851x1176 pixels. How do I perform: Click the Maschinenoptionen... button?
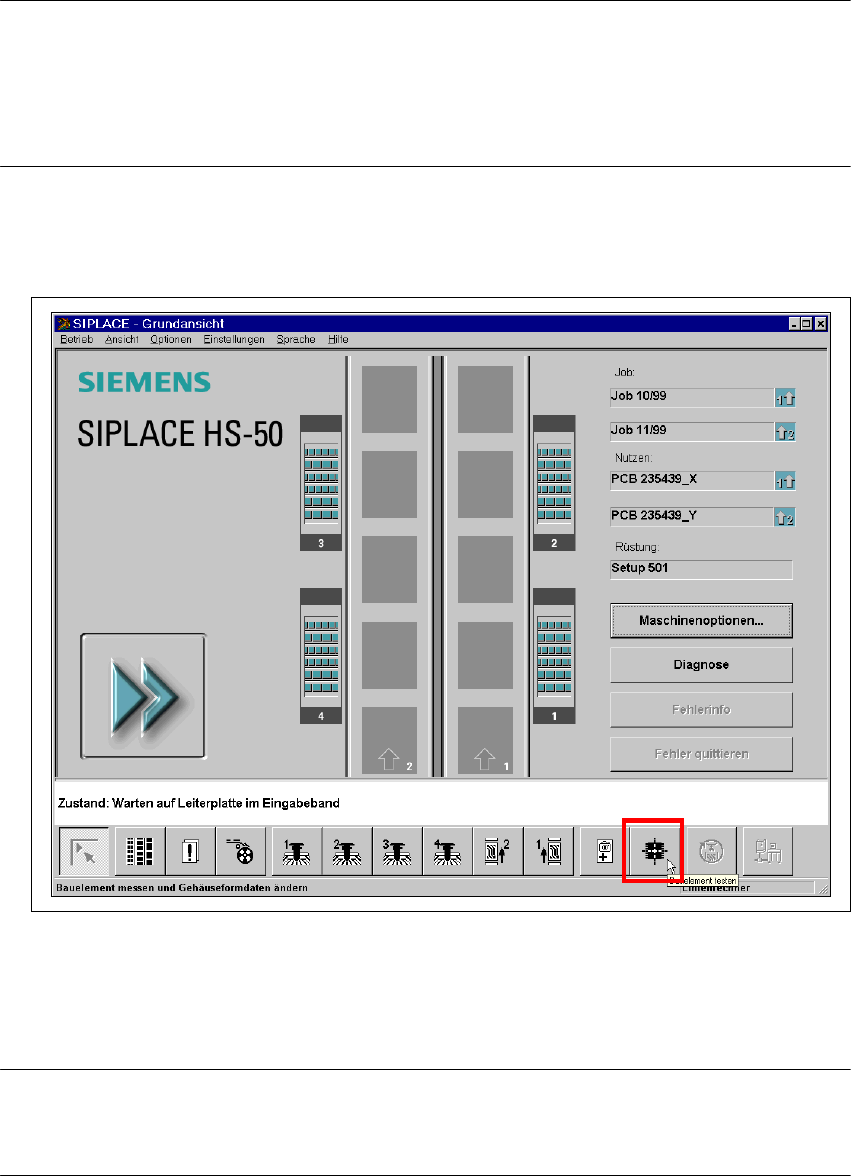click(x=701, y=620)
